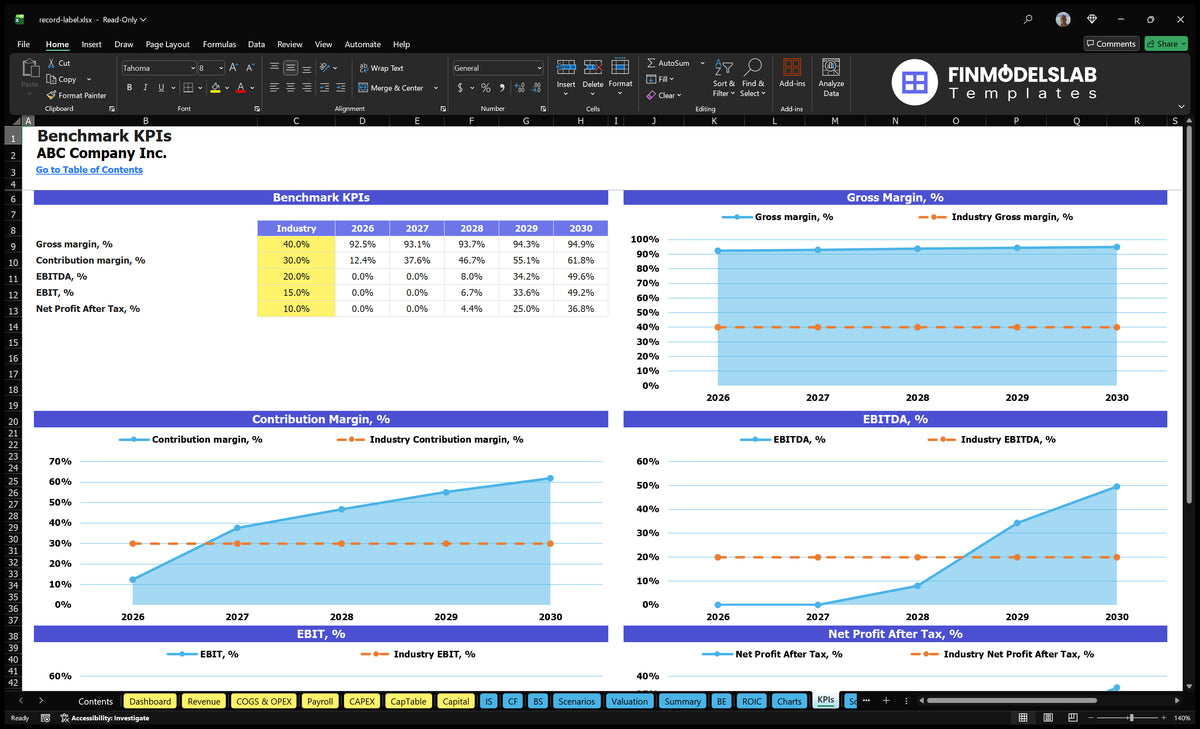This screenshot has height=729, width=1200.
Task: Click the red Font Color button
Action: pos(241,88)
